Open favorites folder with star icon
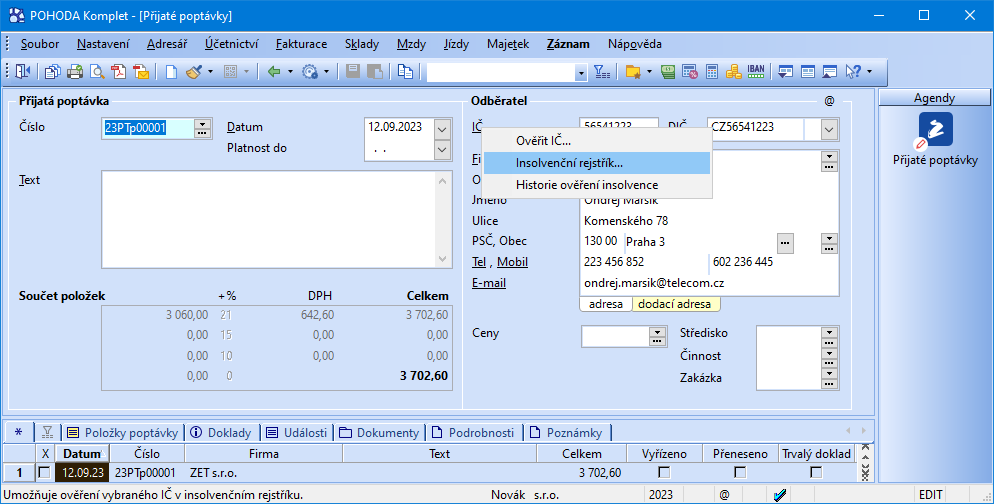Screen dimensions: 994x504 633,72
